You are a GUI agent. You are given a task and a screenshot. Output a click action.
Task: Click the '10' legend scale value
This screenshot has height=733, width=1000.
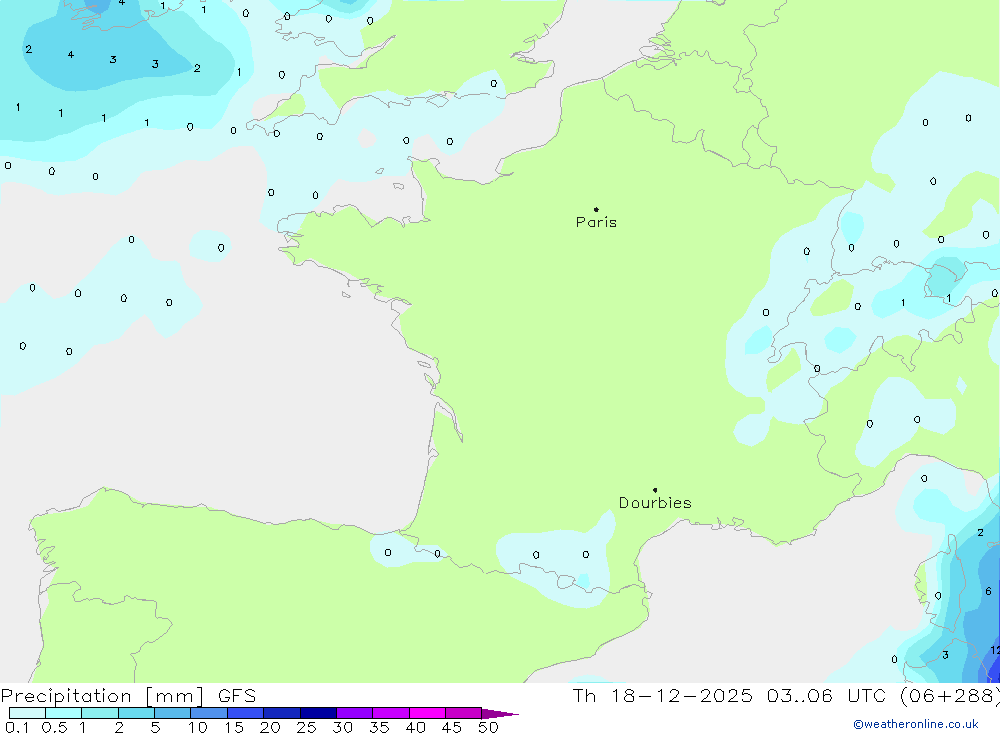coord(198,727)
